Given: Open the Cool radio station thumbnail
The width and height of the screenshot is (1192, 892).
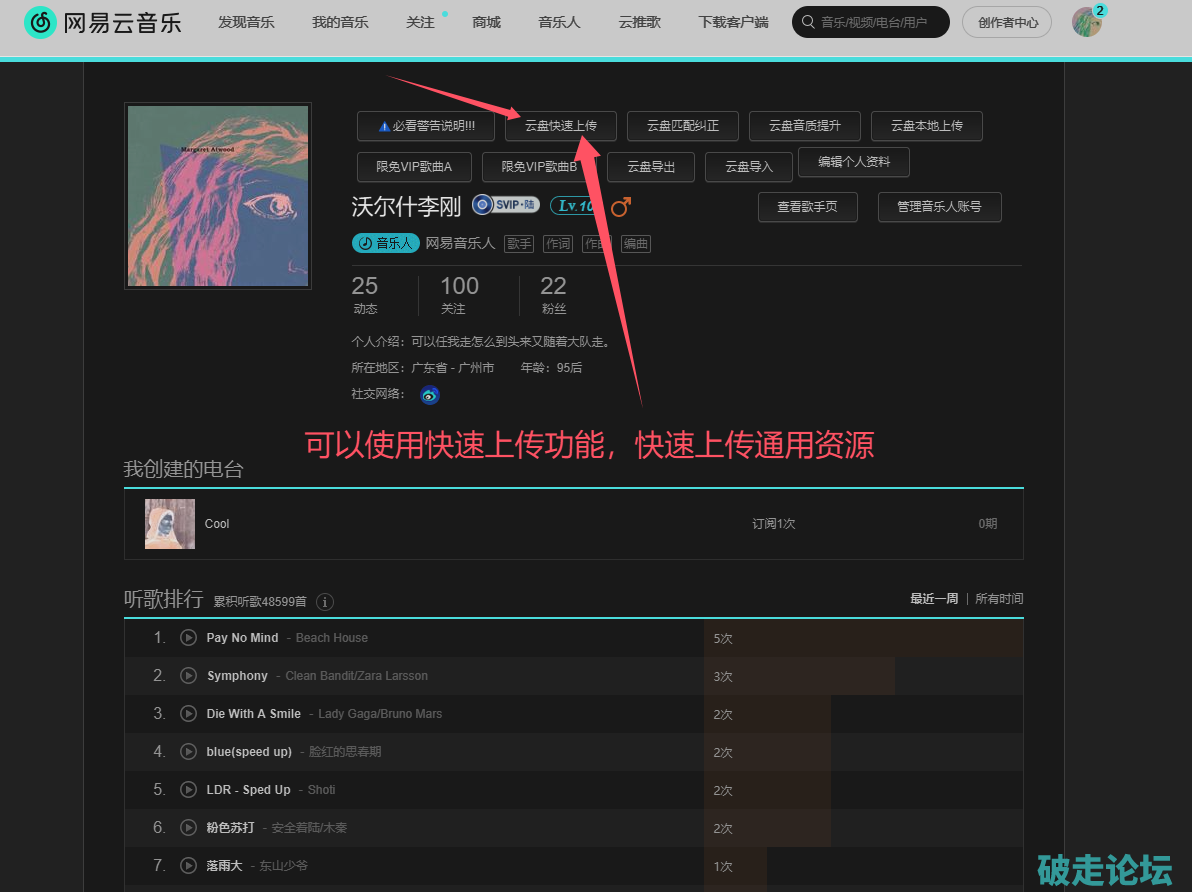Looking at the screenshot, I should click(170, 524).
